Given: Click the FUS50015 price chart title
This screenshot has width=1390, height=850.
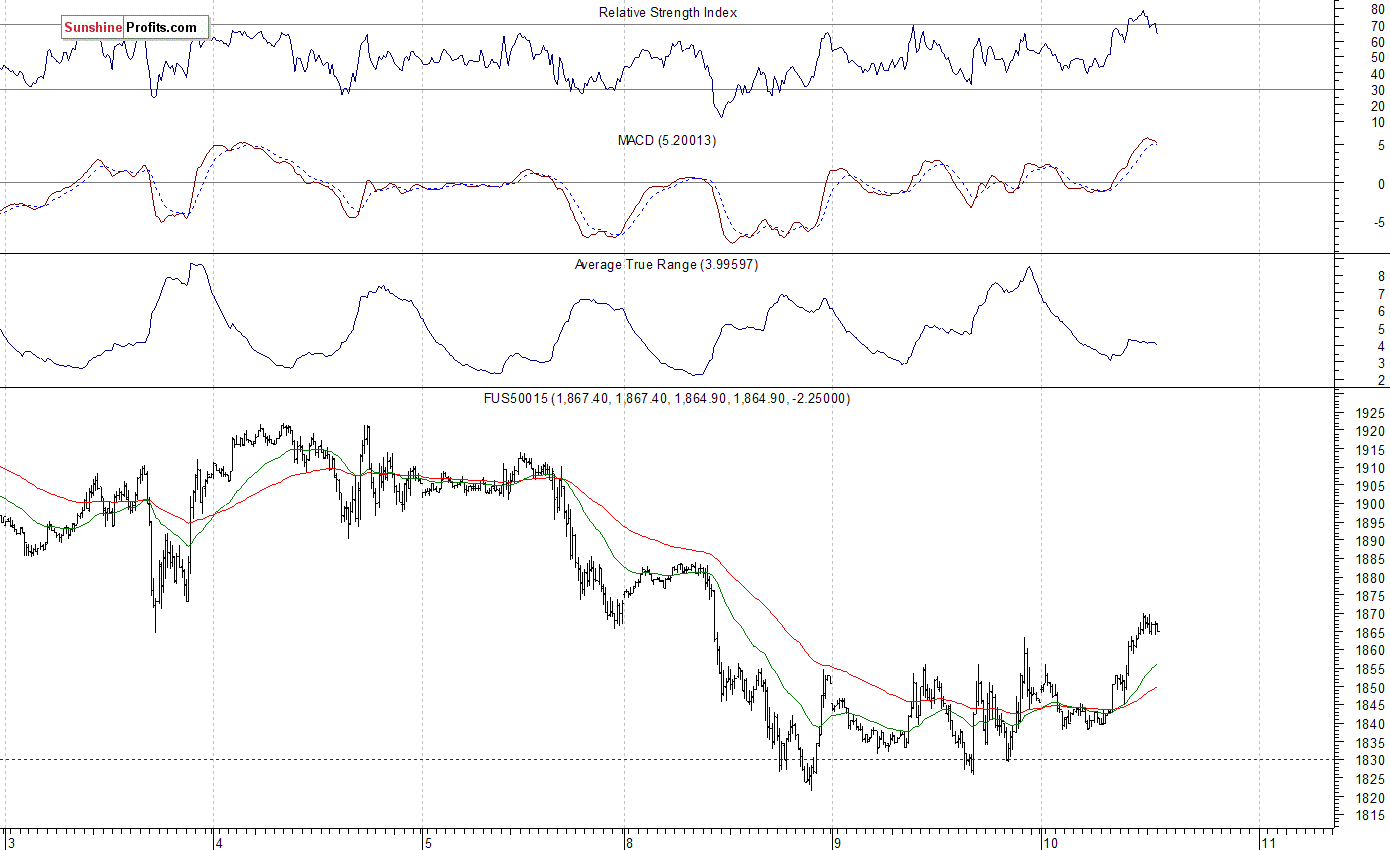Looking at the screenshot, I should click(667, 398).
